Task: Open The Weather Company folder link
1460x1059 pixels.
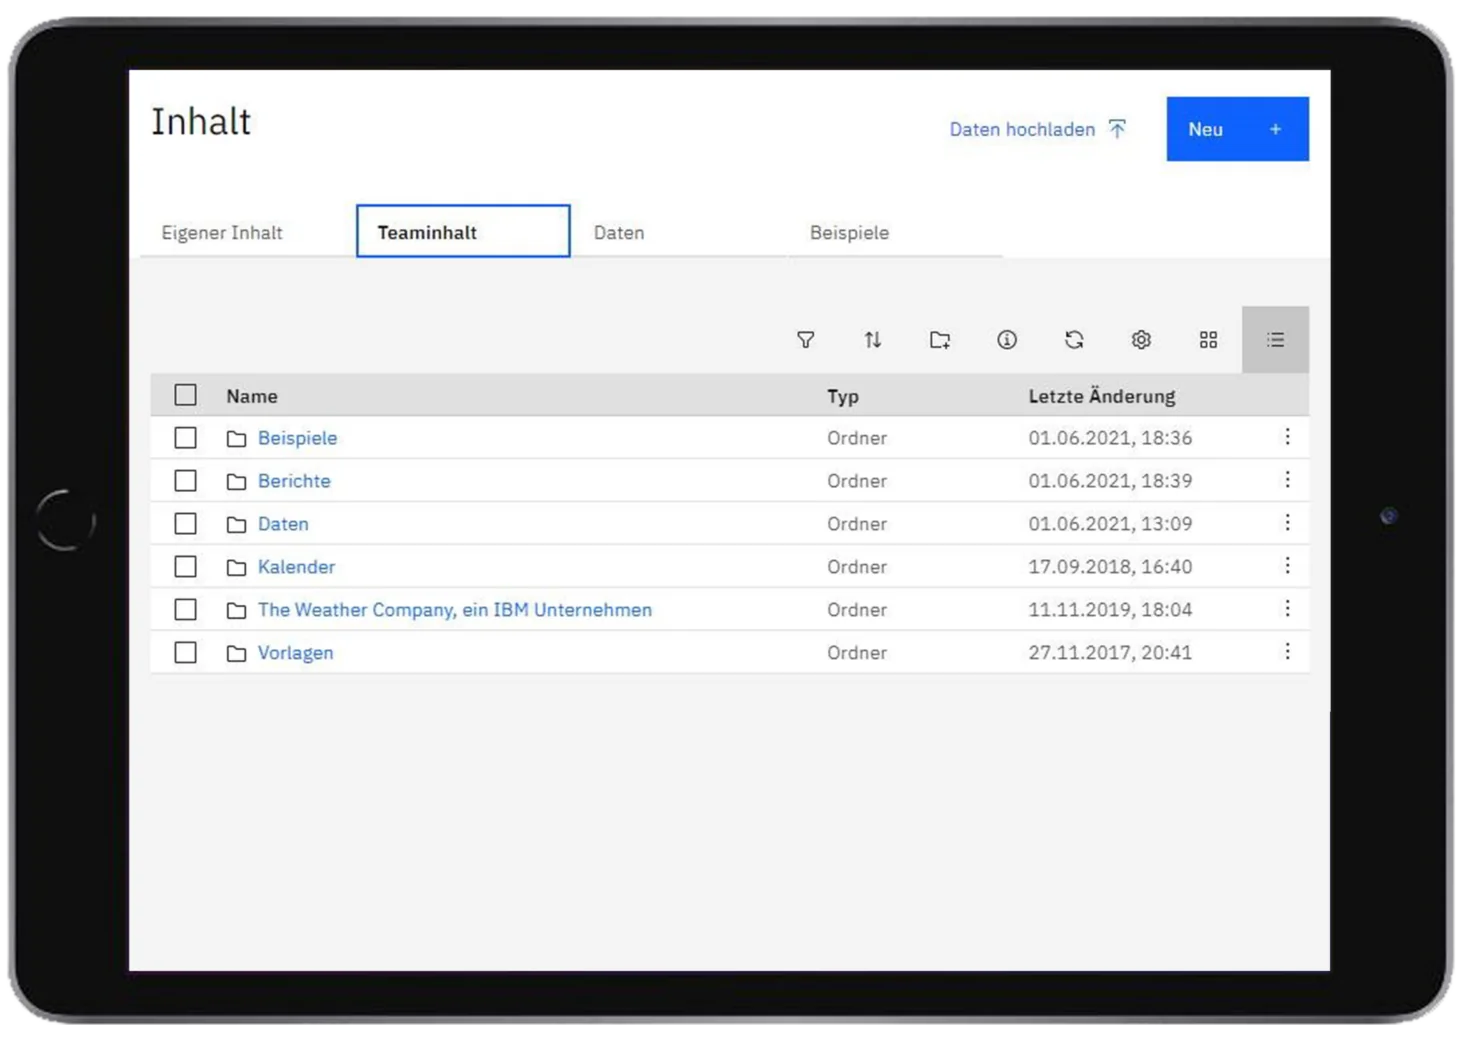Action: tap(454, 610)
